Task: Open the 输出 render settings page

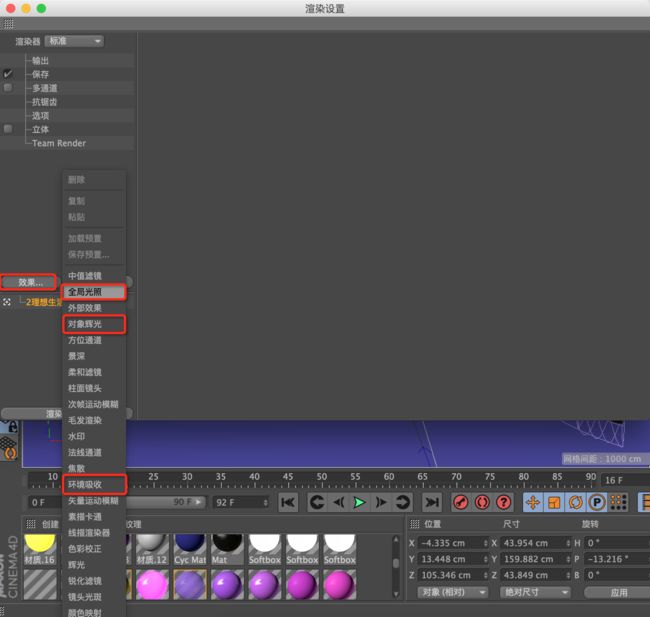Action: click(40, 61)
